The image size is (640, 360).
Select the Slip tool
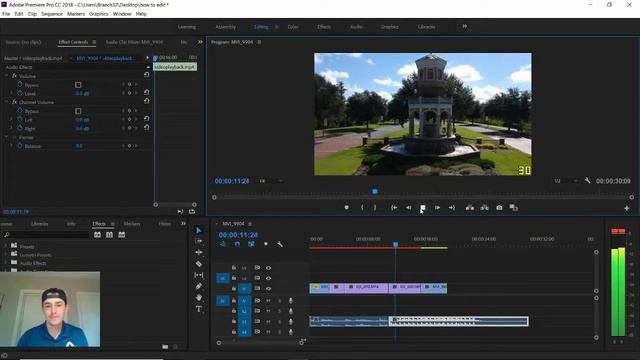[199, 275]
